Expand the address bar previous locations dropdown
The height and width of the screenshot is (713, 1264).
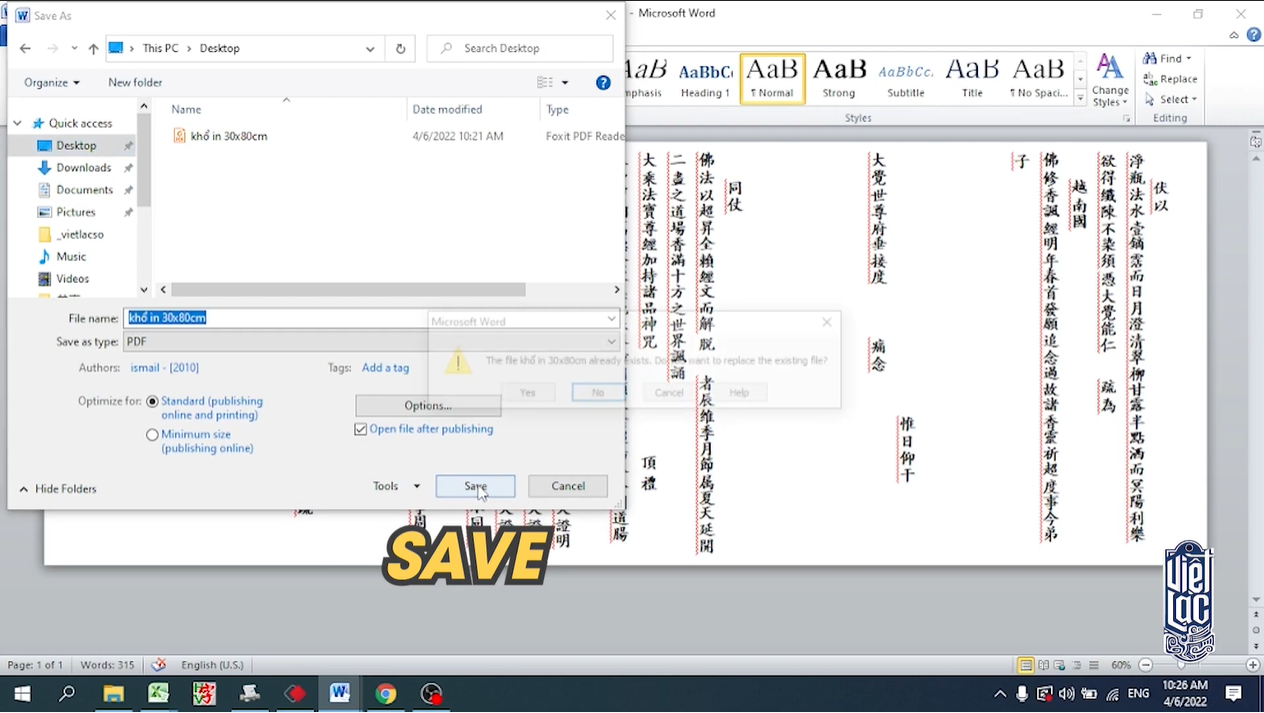(370, 48)
